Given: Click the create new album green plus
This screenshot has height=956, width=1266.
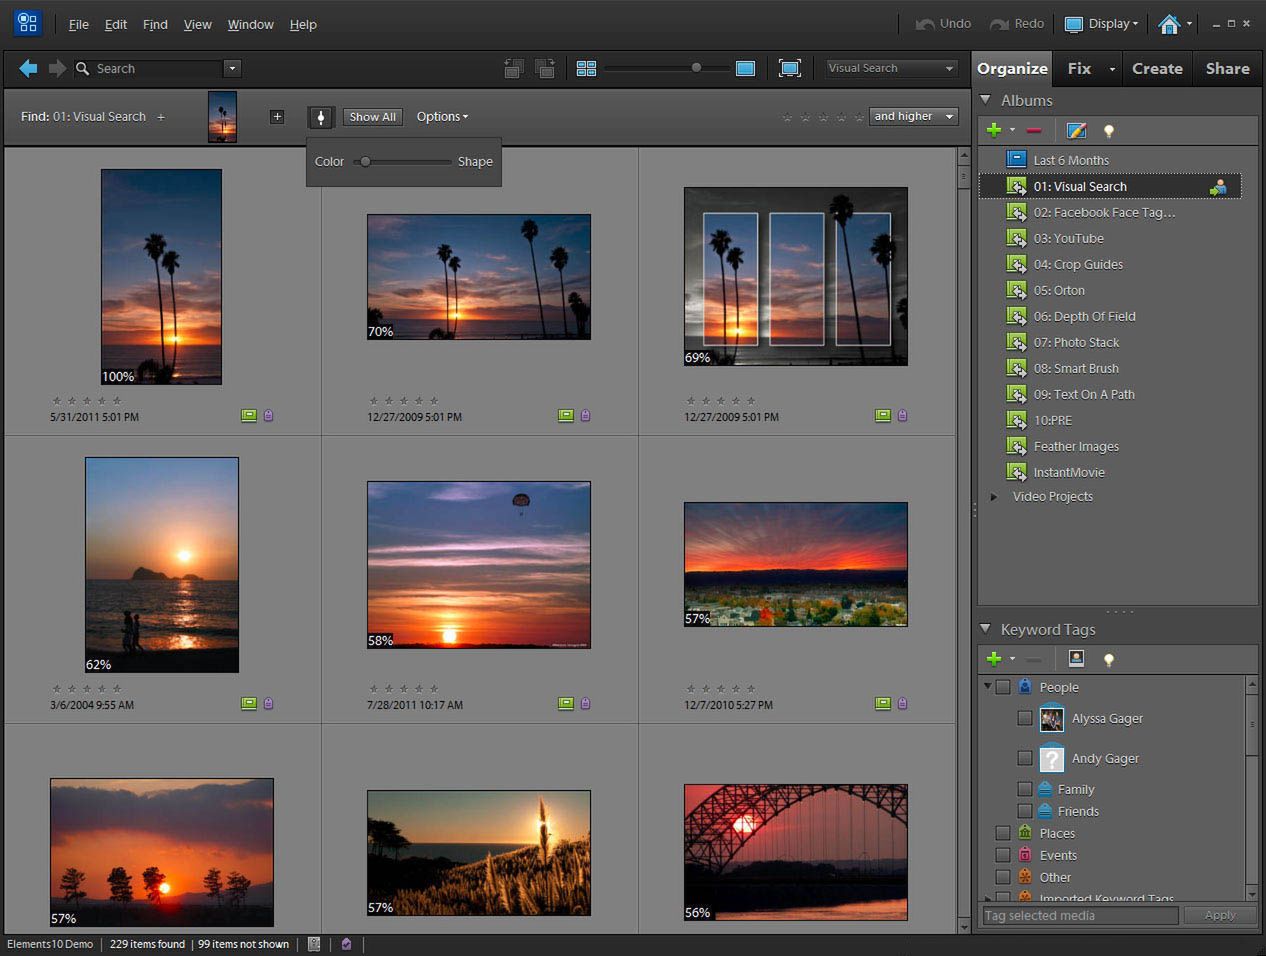Looking at the screenshot, I should click(994, 130).
